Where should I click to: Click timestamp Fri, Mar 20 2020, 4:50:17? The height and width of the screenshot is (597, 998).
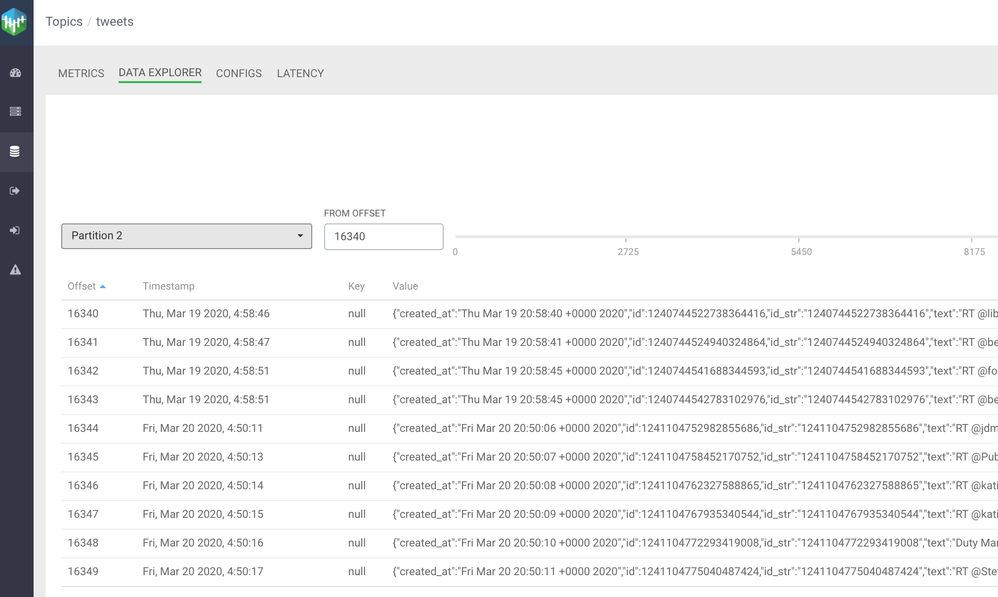[x=203, y=572]
